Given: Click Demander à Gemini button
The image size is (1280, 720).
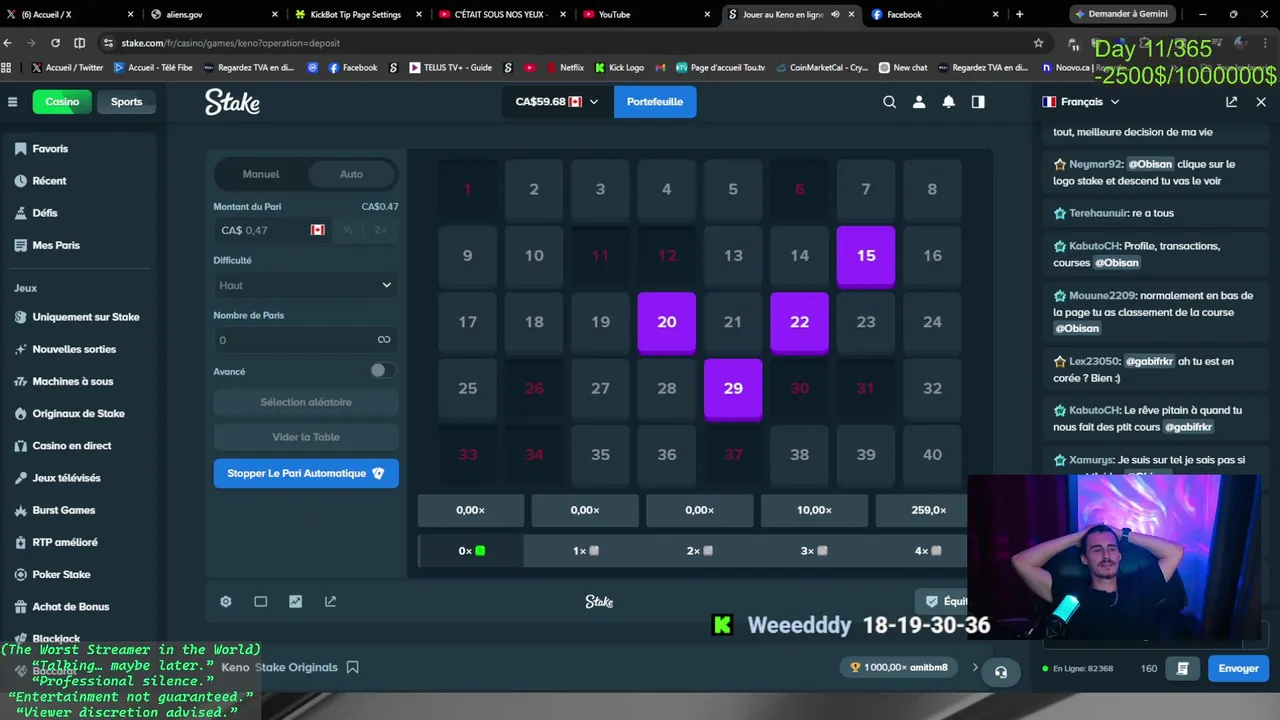Looking at the screenshot, I should [x=1121, y=14].
